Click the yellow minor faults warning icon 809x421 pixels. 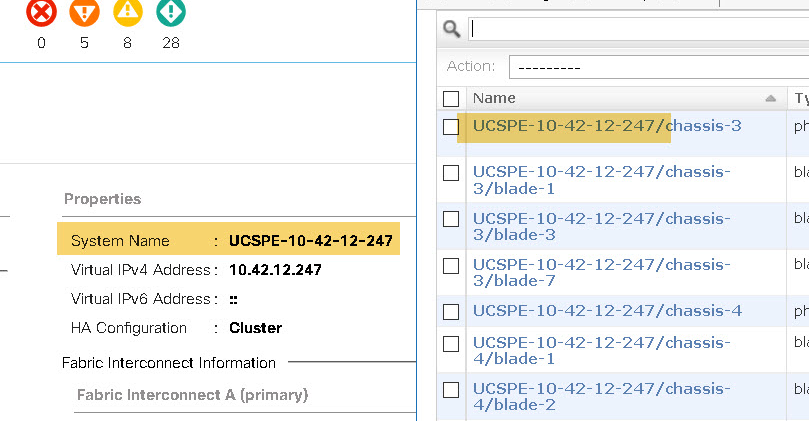[x=127, y=12]
